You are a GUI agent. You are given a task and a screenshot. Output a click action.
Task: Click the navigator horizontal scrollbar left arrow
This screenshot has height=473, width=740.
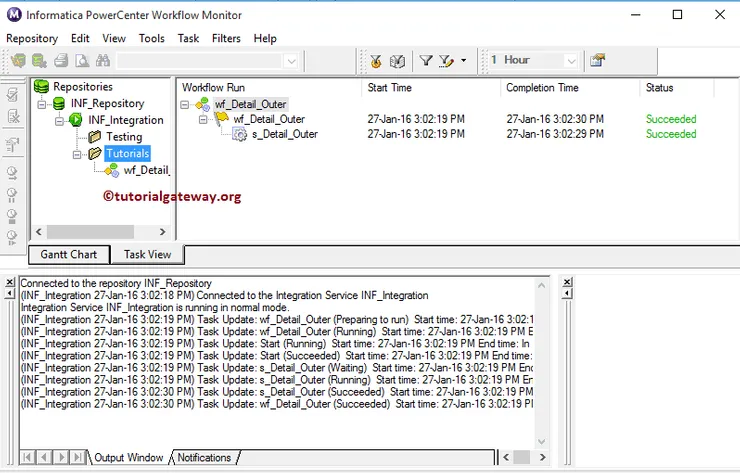tap(39, 232)
